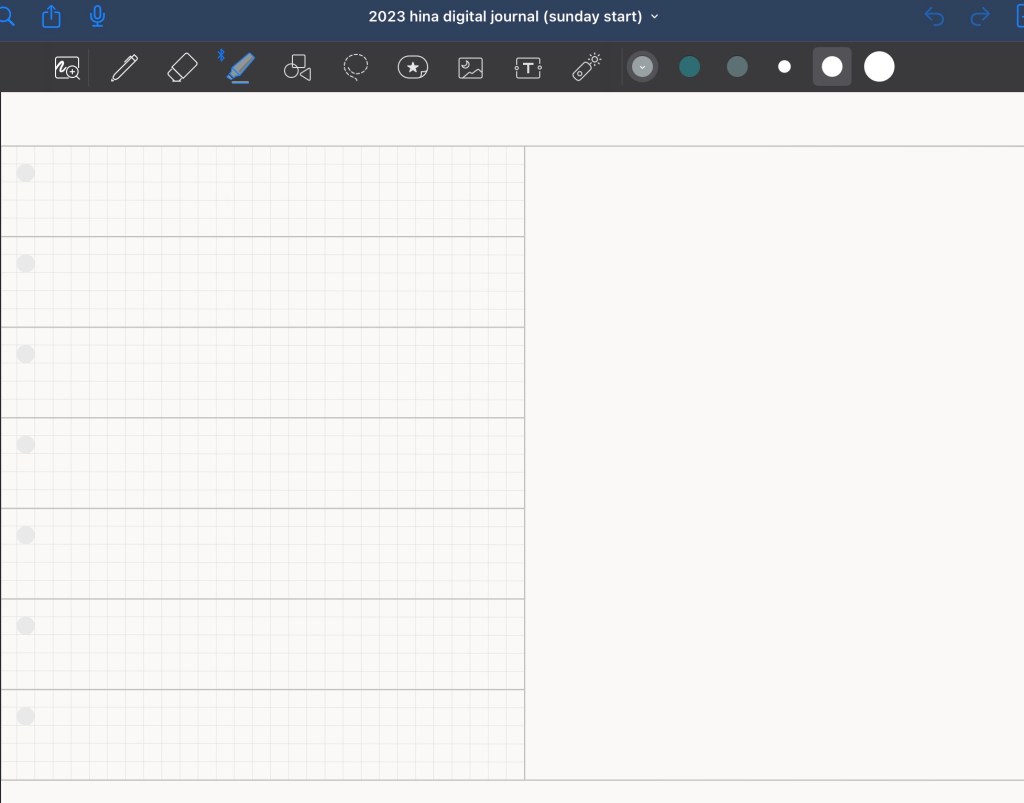Screen dimensions: 1024x803
Task: Choose the largest stroke thickness dot
Action: pyautogui.click(x=879, y=67)
